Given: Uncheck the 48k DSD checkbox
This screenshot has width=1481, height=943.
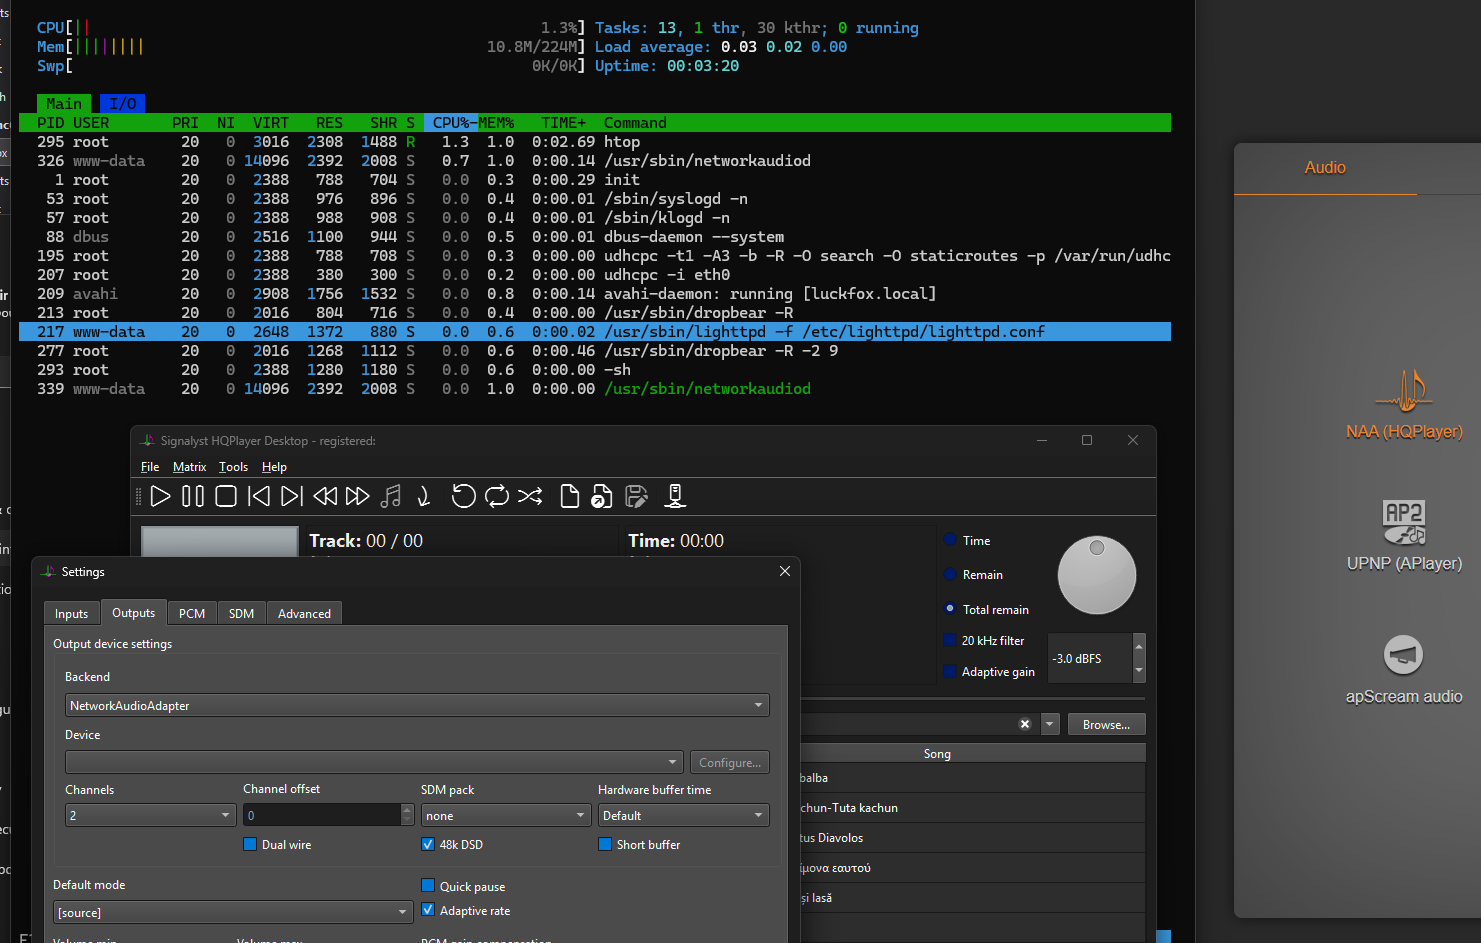Looking at the screenshot, I should pyautogui.click(x=428, y=844).
